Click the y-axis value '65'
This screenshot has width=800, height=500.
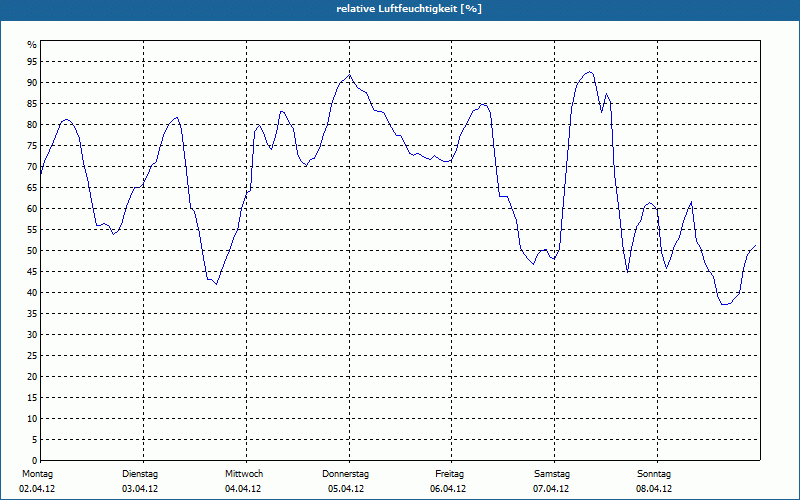click(x=32, y=188)
